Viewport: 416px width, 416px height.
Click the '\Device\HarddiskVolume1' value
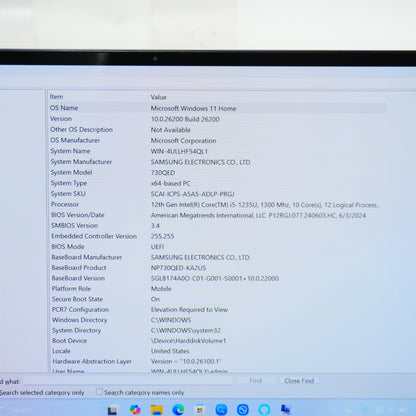pyautogui.click(x=189, y=341)
